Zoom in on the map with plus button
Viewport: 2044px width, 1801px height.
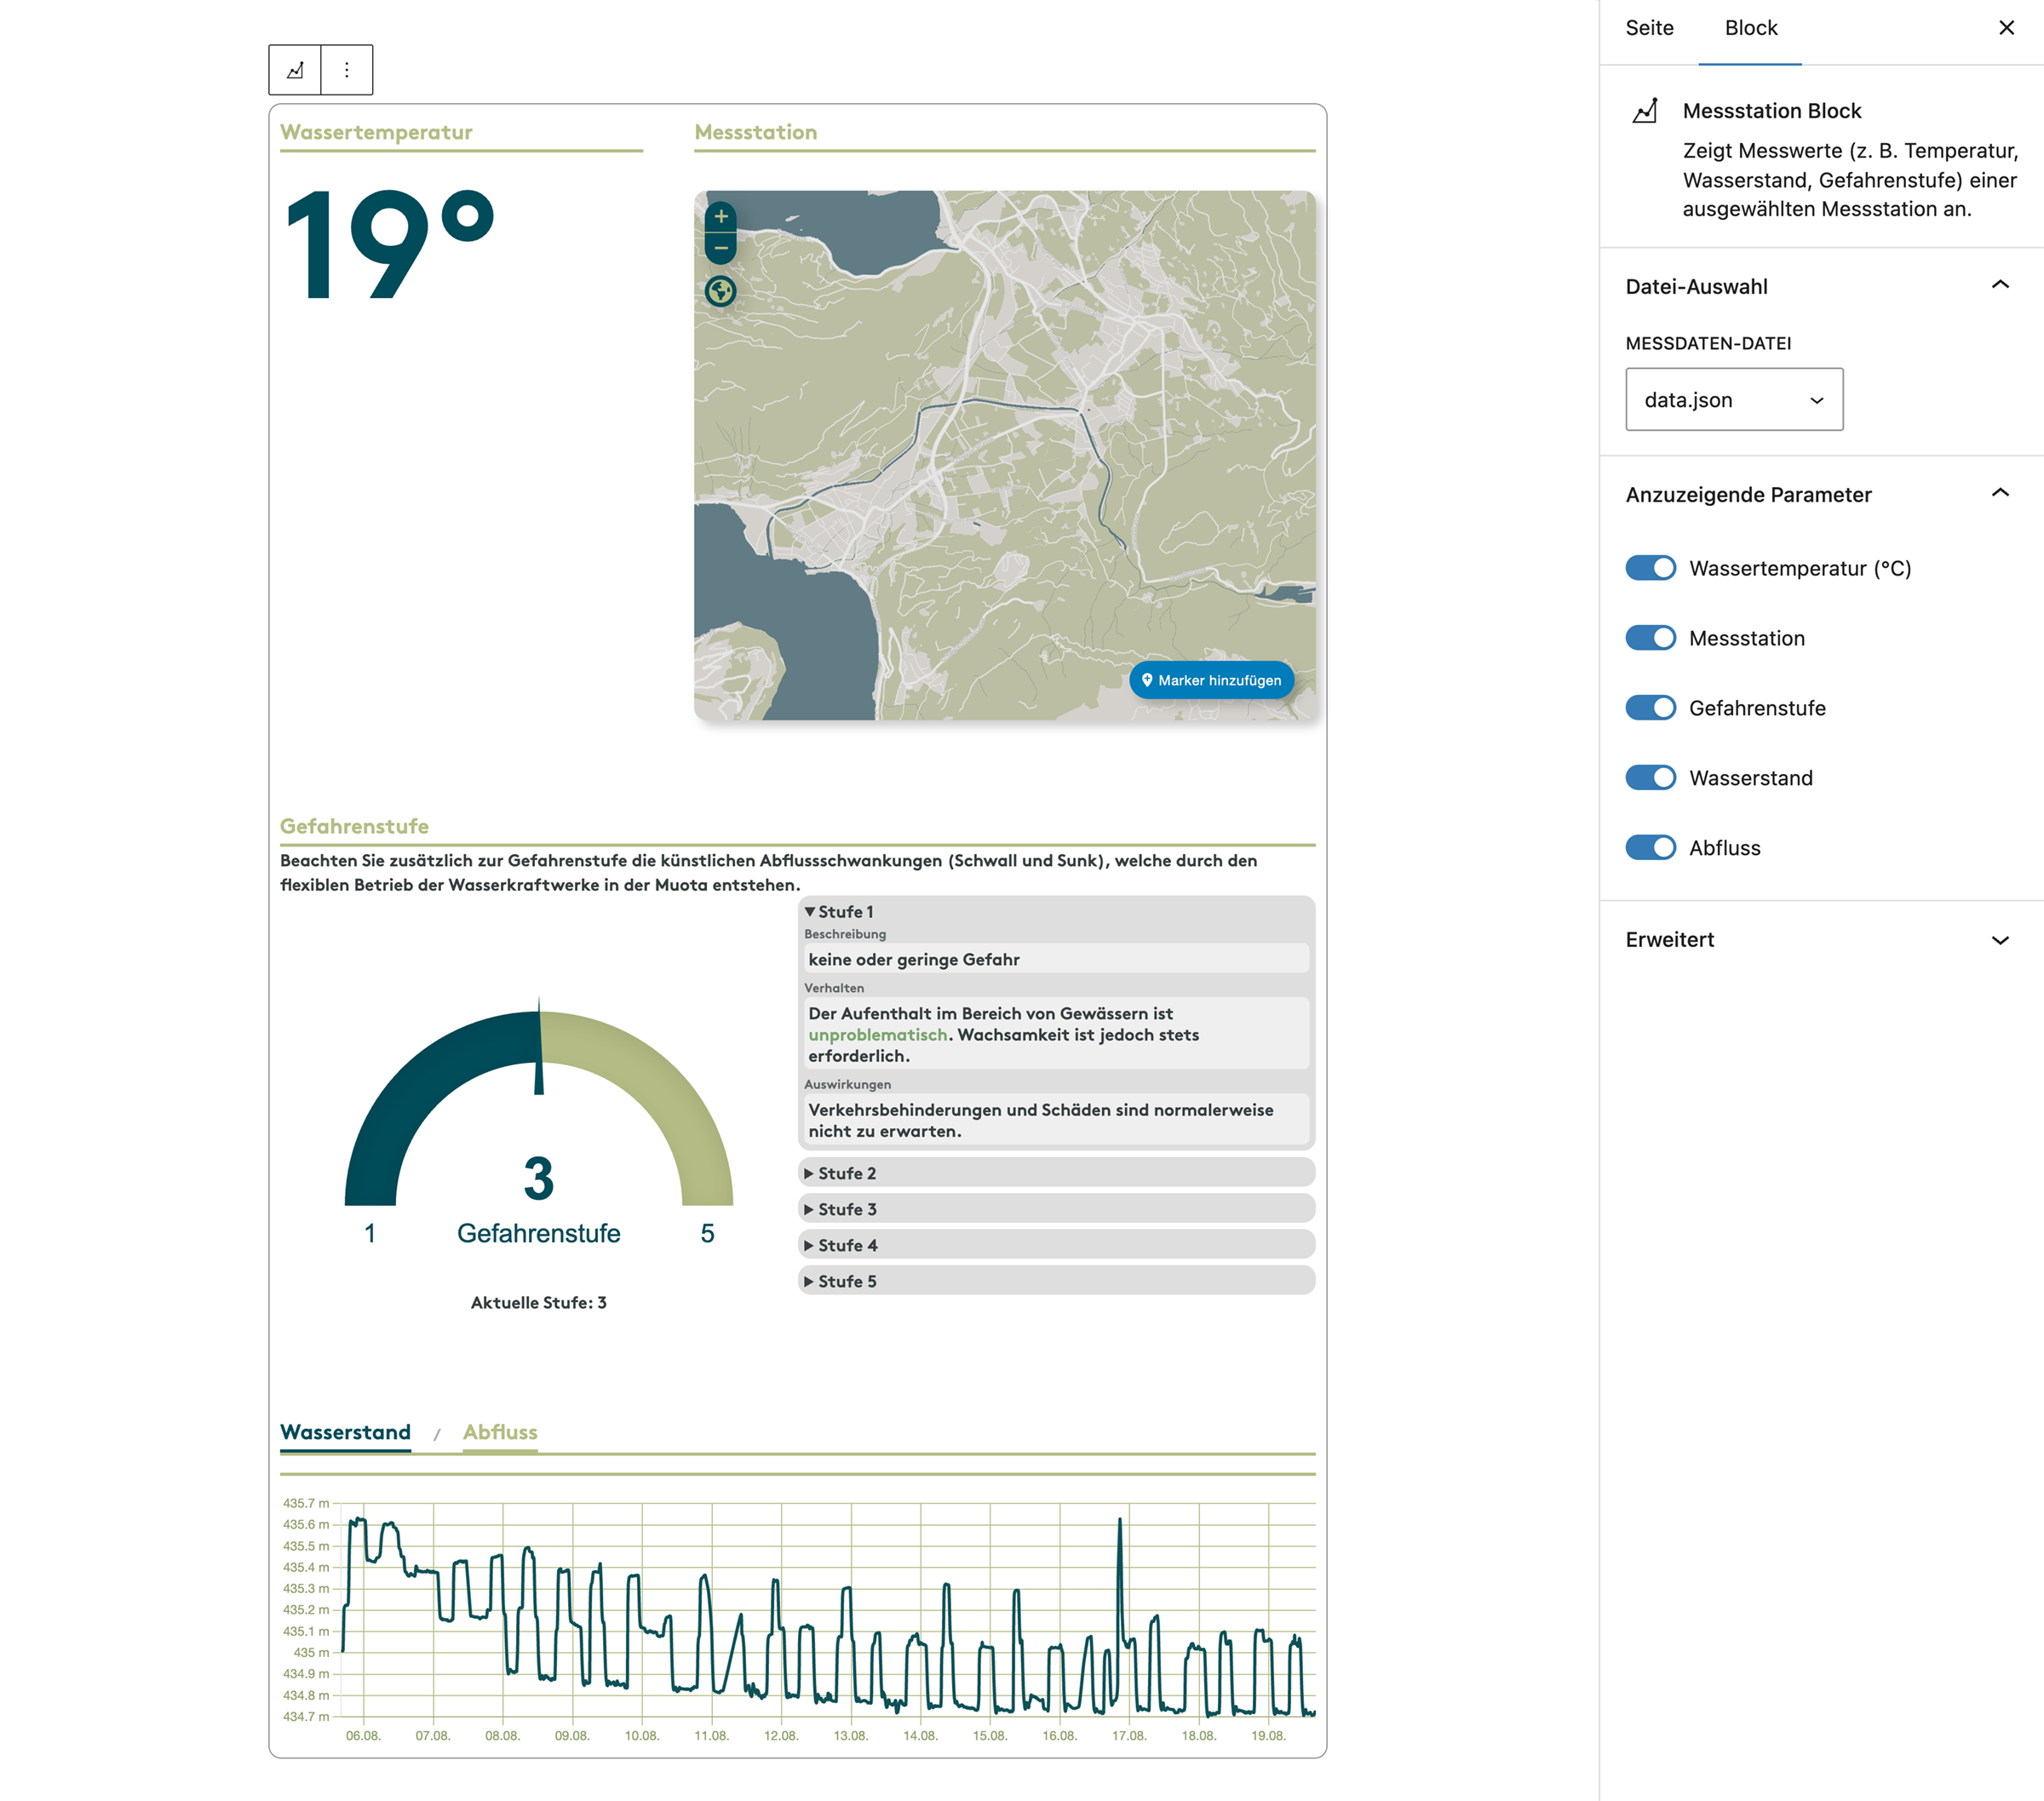(x=721, y=217)
